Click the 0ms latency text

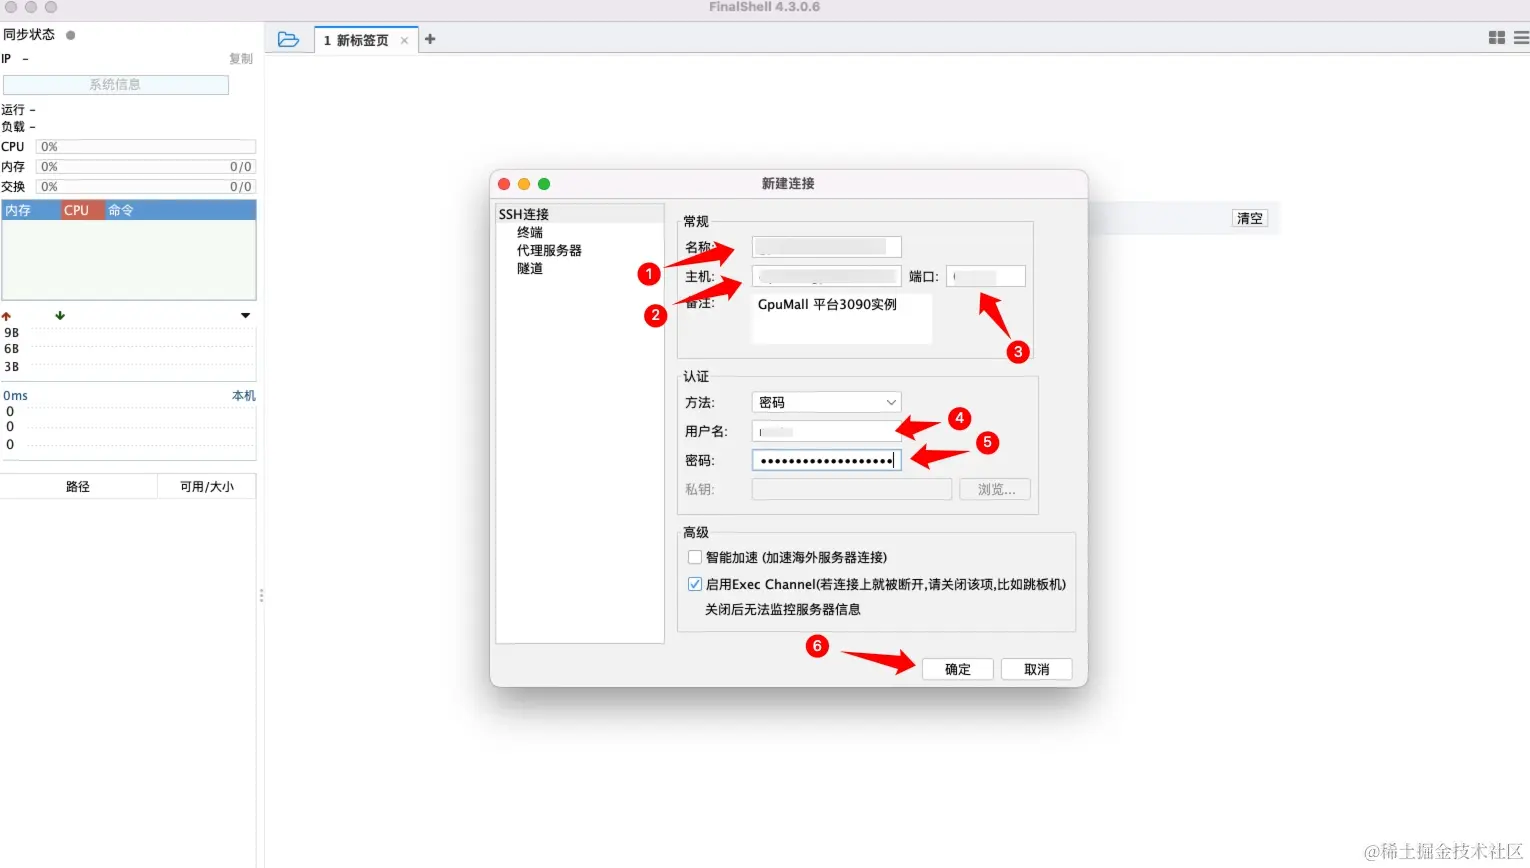tap(15, 396)
